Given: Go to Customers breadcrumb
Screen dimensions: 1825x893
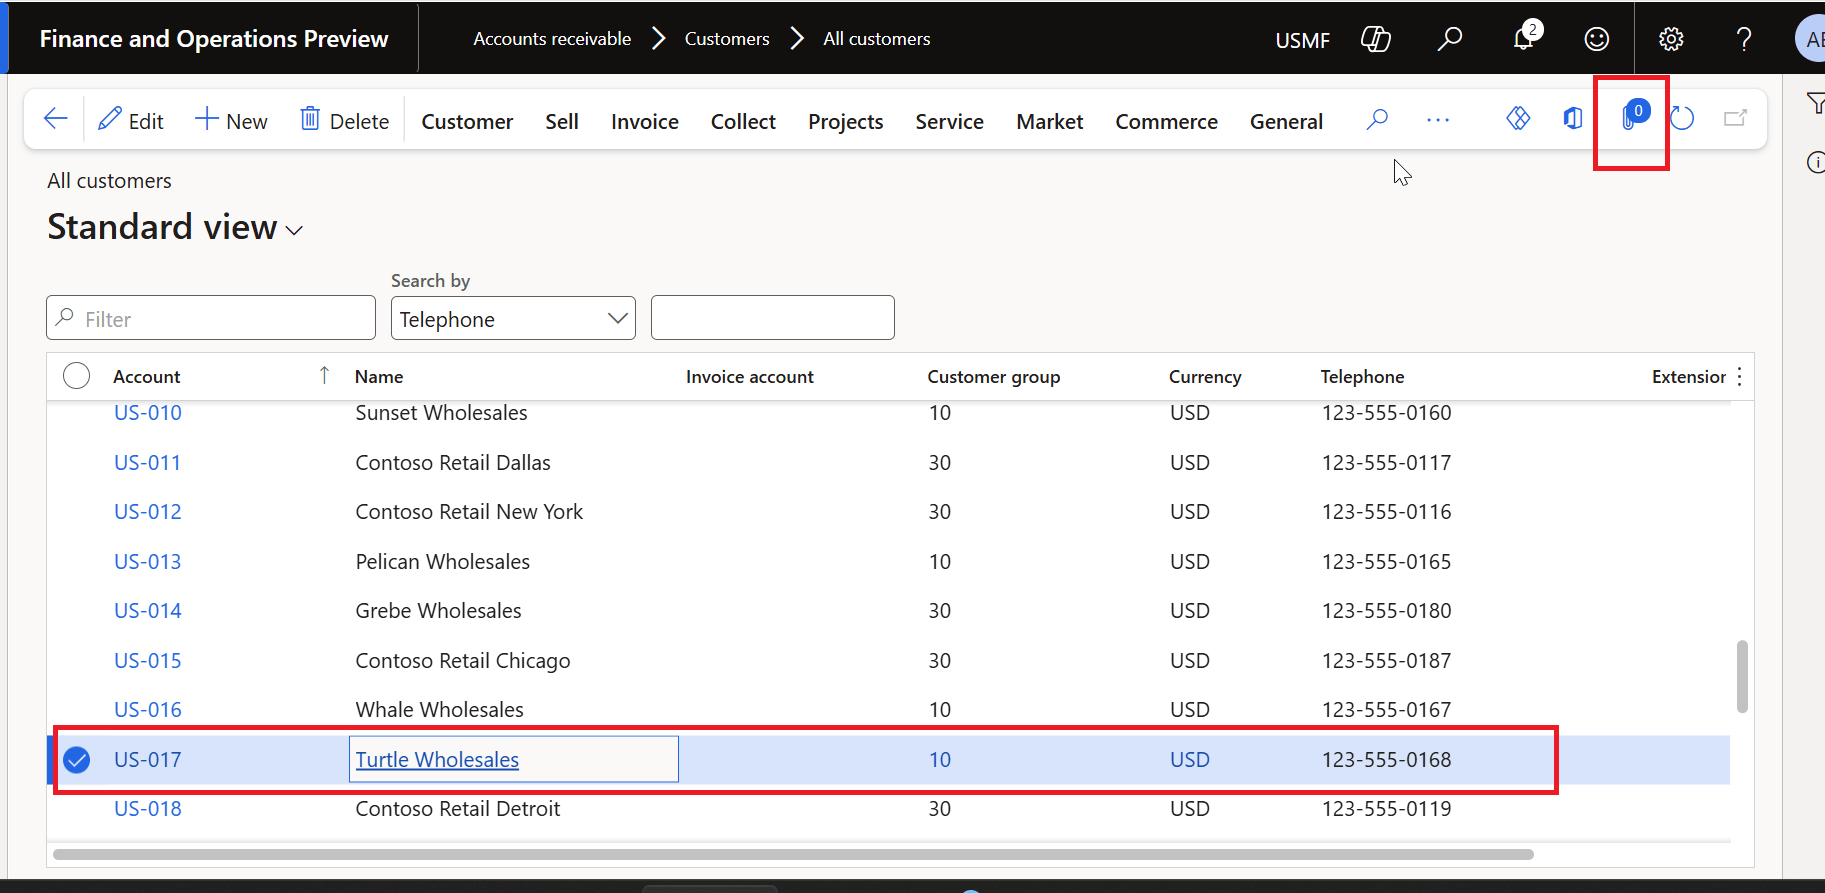Looking at the screenshot, I should pyautogui.click(x=727, y=39).
